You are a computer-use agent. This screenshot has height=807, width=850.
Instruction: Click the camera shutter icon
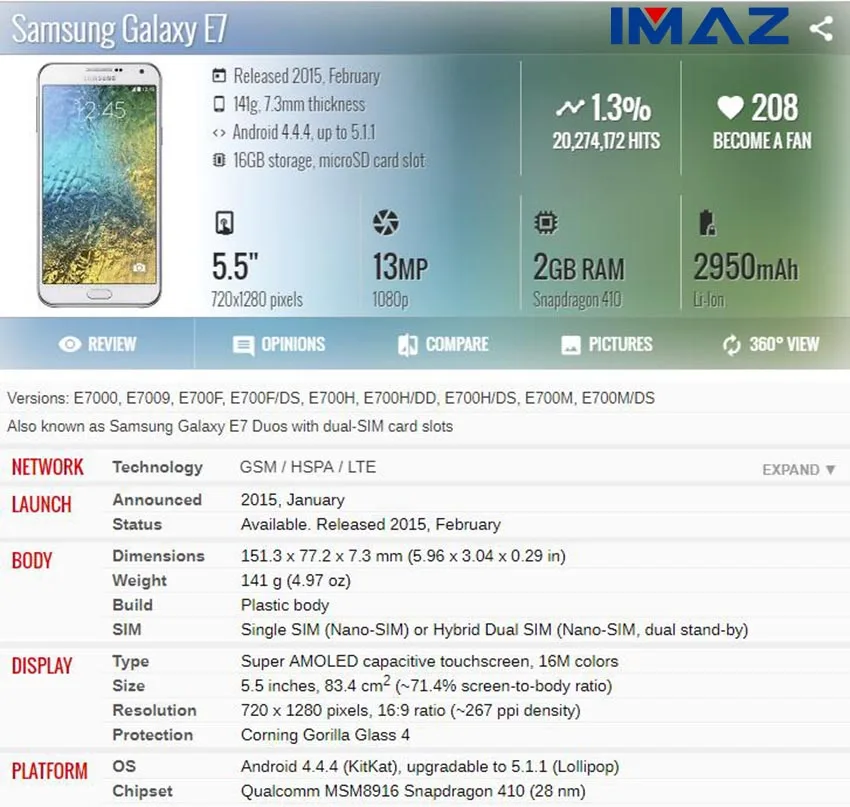point(385,222)
